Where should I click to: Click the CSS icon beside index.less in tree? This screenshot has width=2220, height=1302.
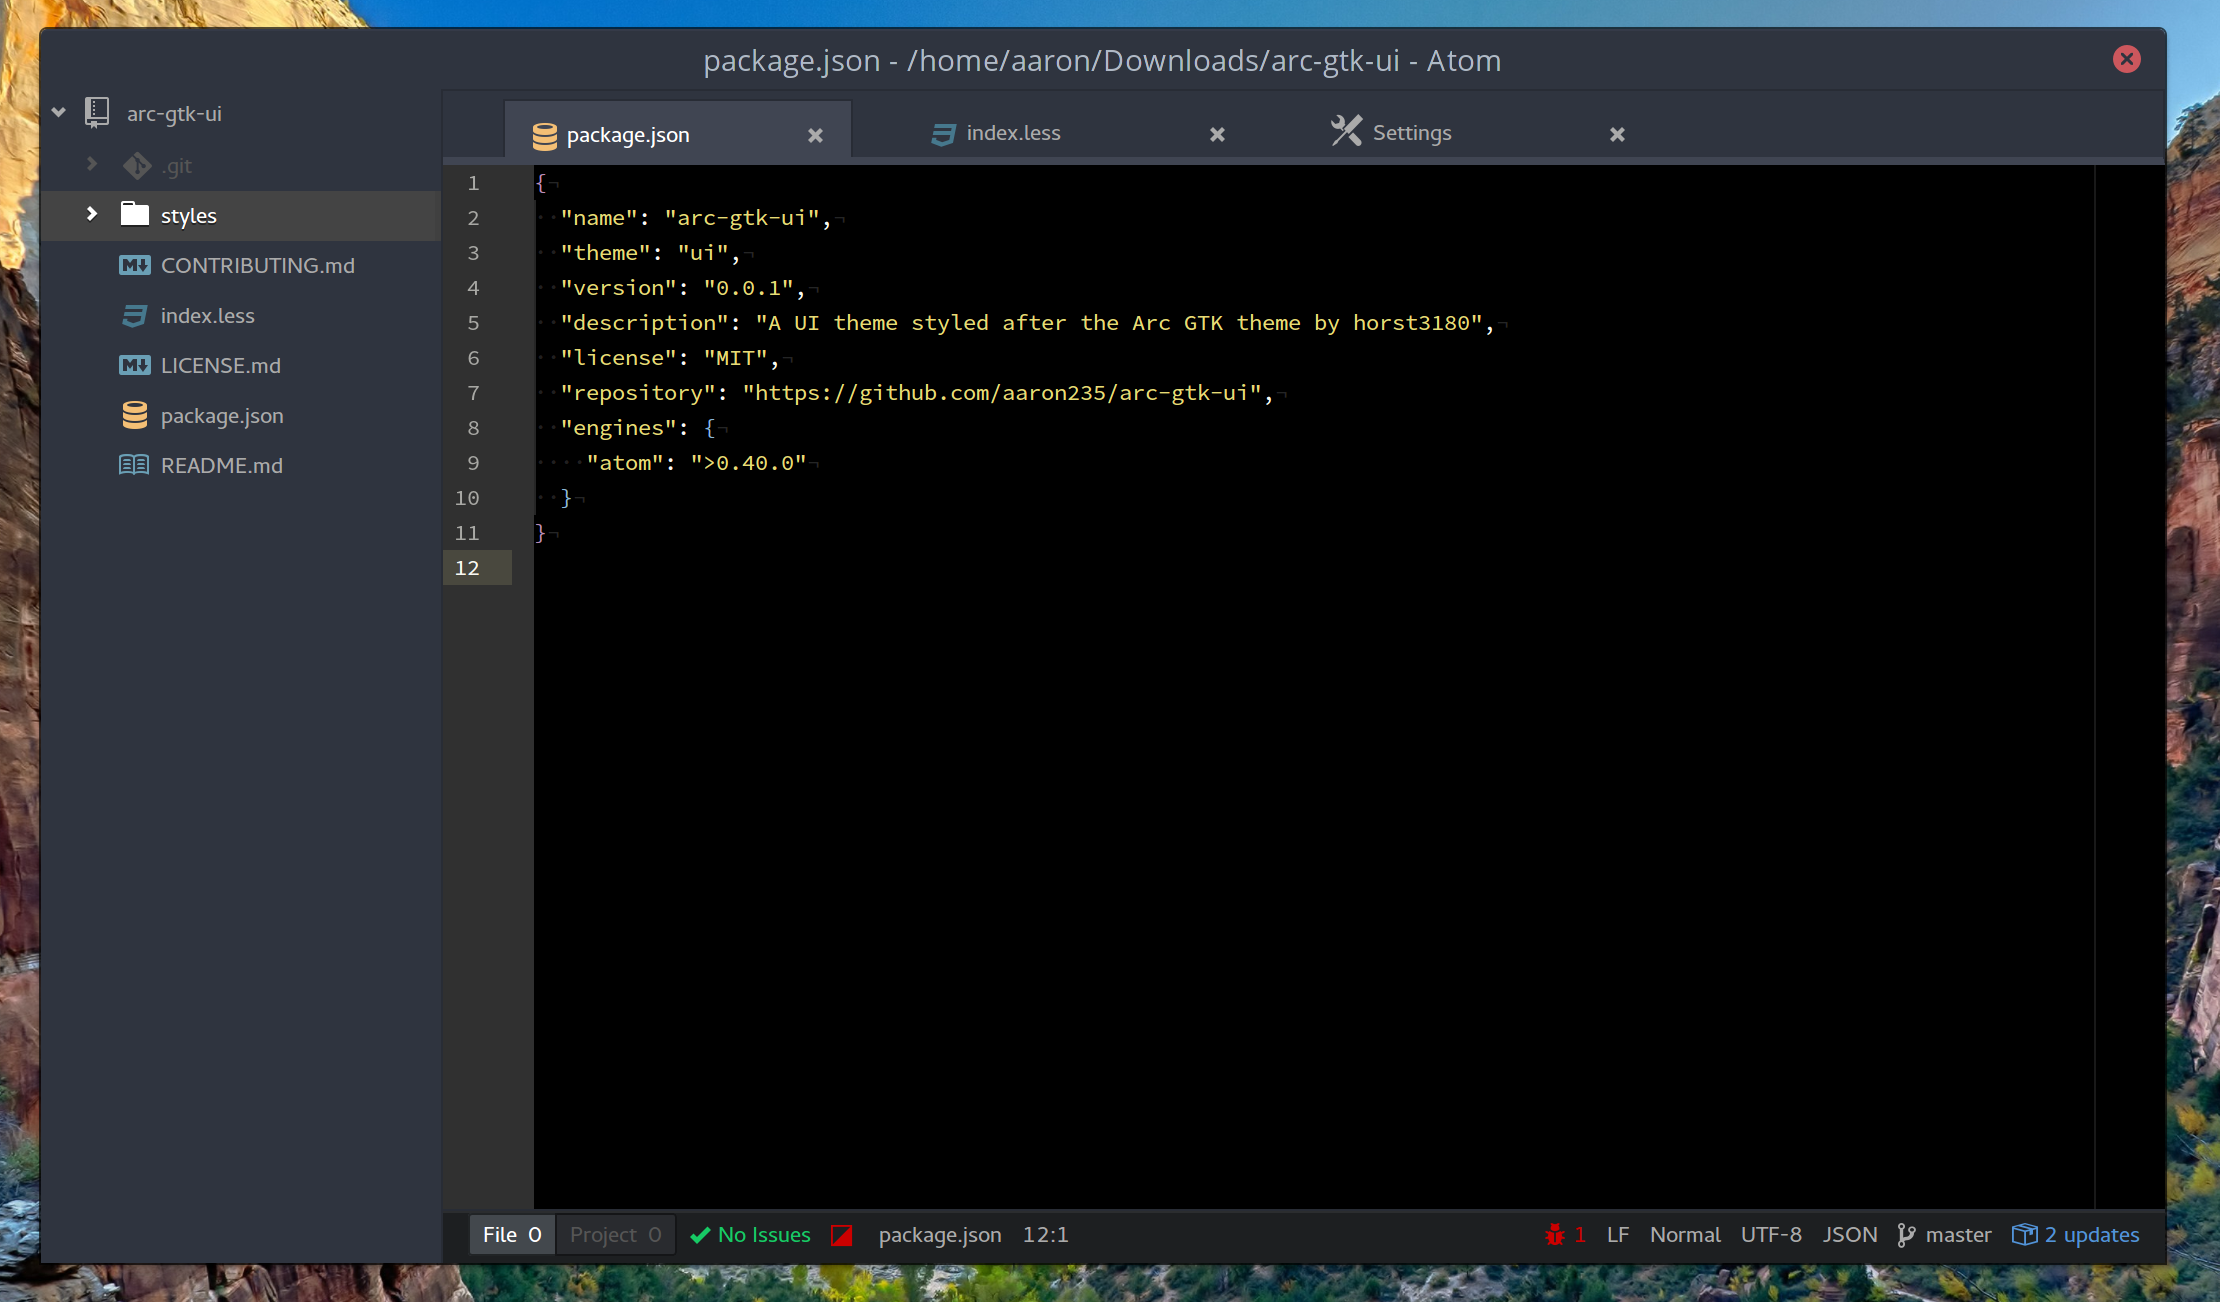[135, 316]
